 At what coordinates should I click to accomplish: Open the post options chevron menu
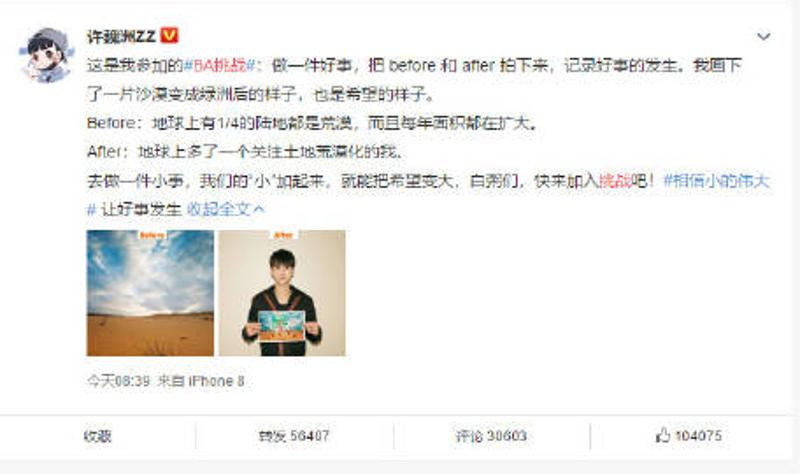[x=763, y=37]
